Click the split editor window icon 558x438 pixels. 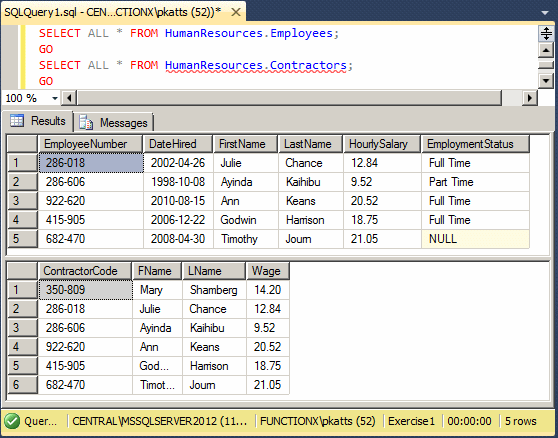click(546, 33)
